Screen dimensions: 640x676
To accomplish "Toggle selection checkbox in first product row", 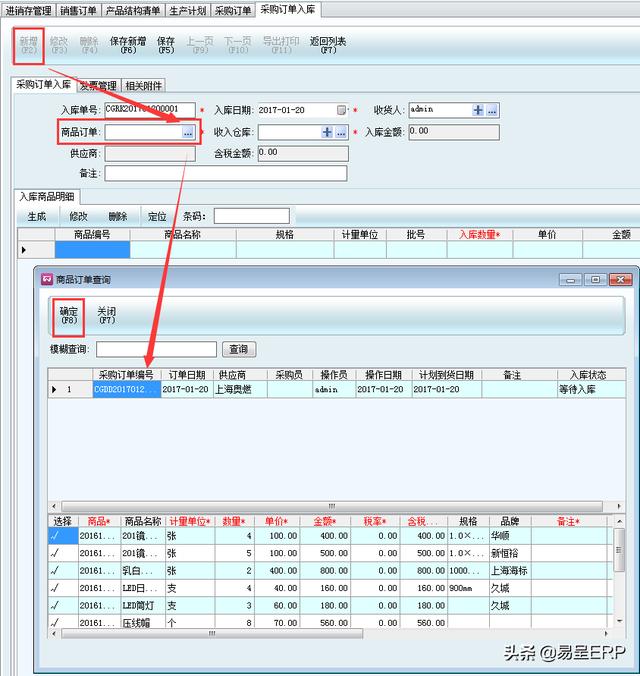I will [55, 535].
